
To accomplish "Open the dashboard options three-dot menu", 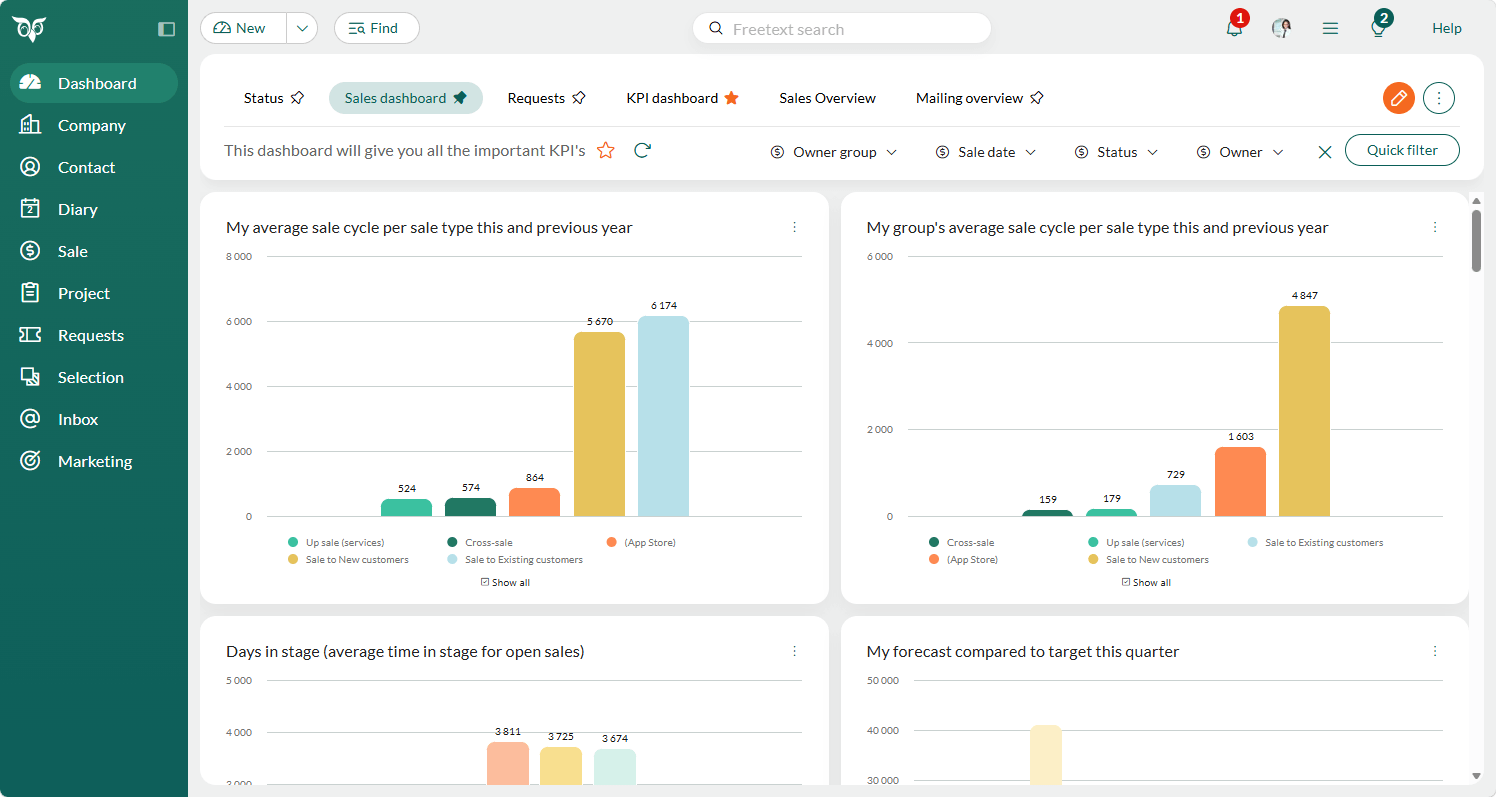I will pos(1439,98).
